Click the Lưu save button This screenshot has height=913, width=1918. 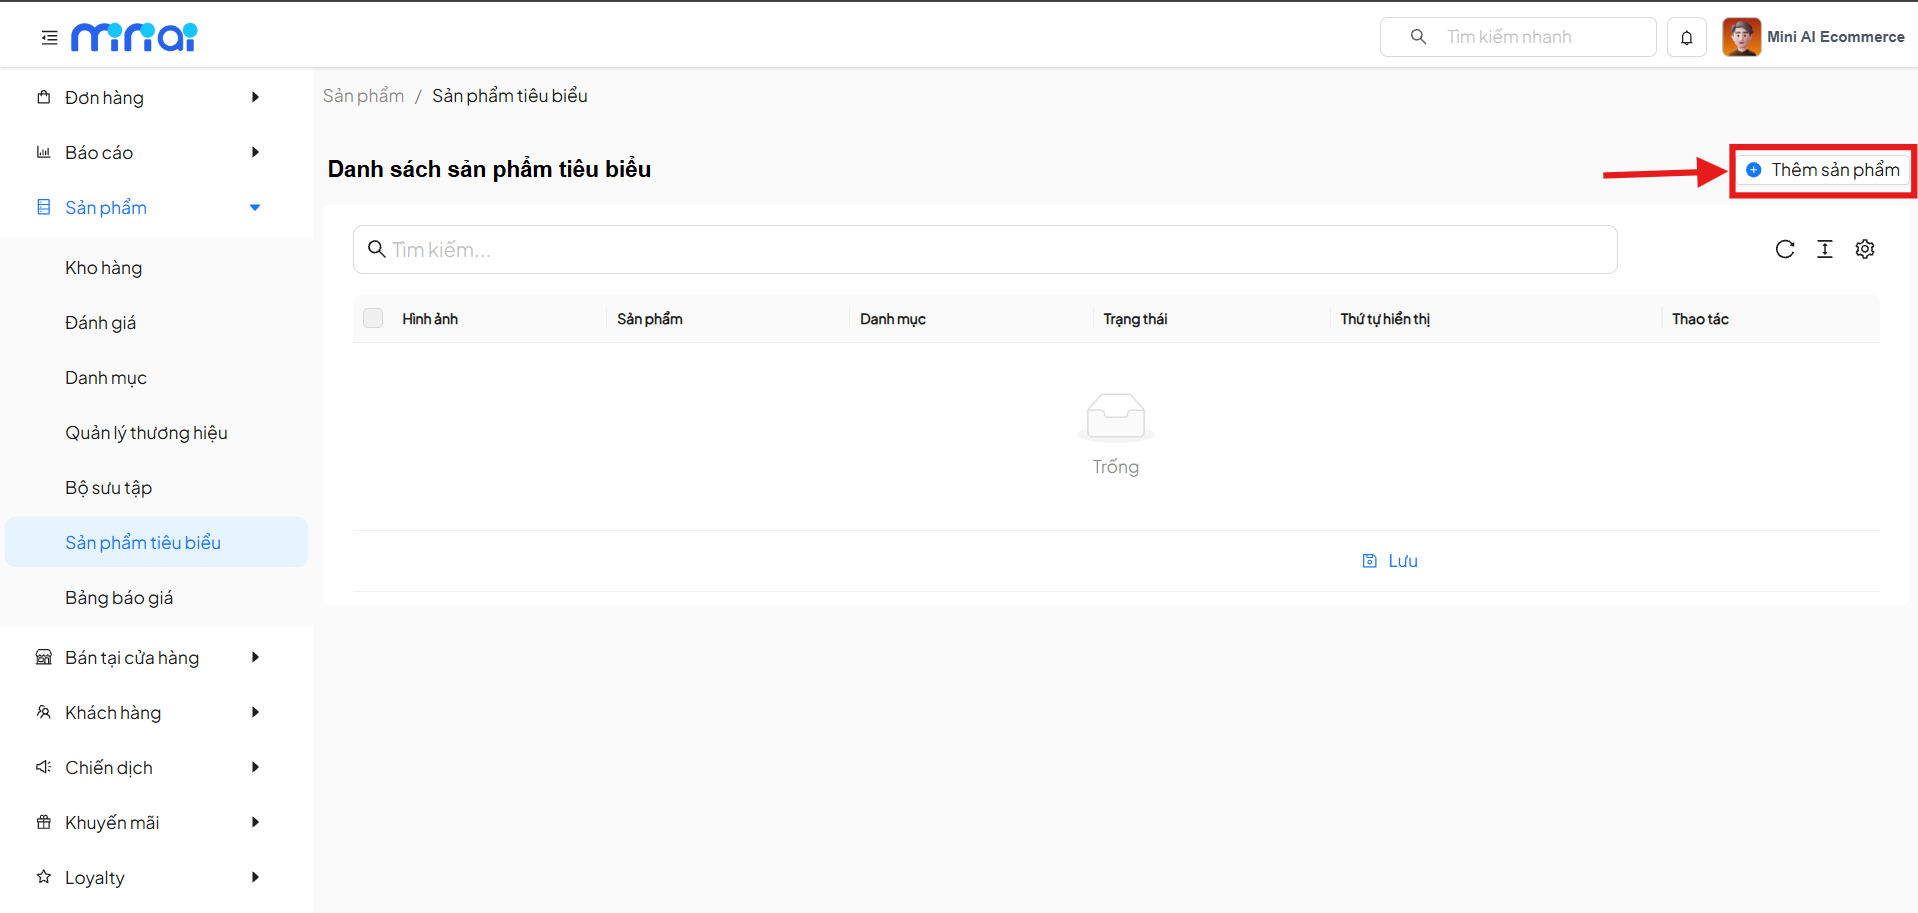pyautogui.click(x=1390, y=561)
